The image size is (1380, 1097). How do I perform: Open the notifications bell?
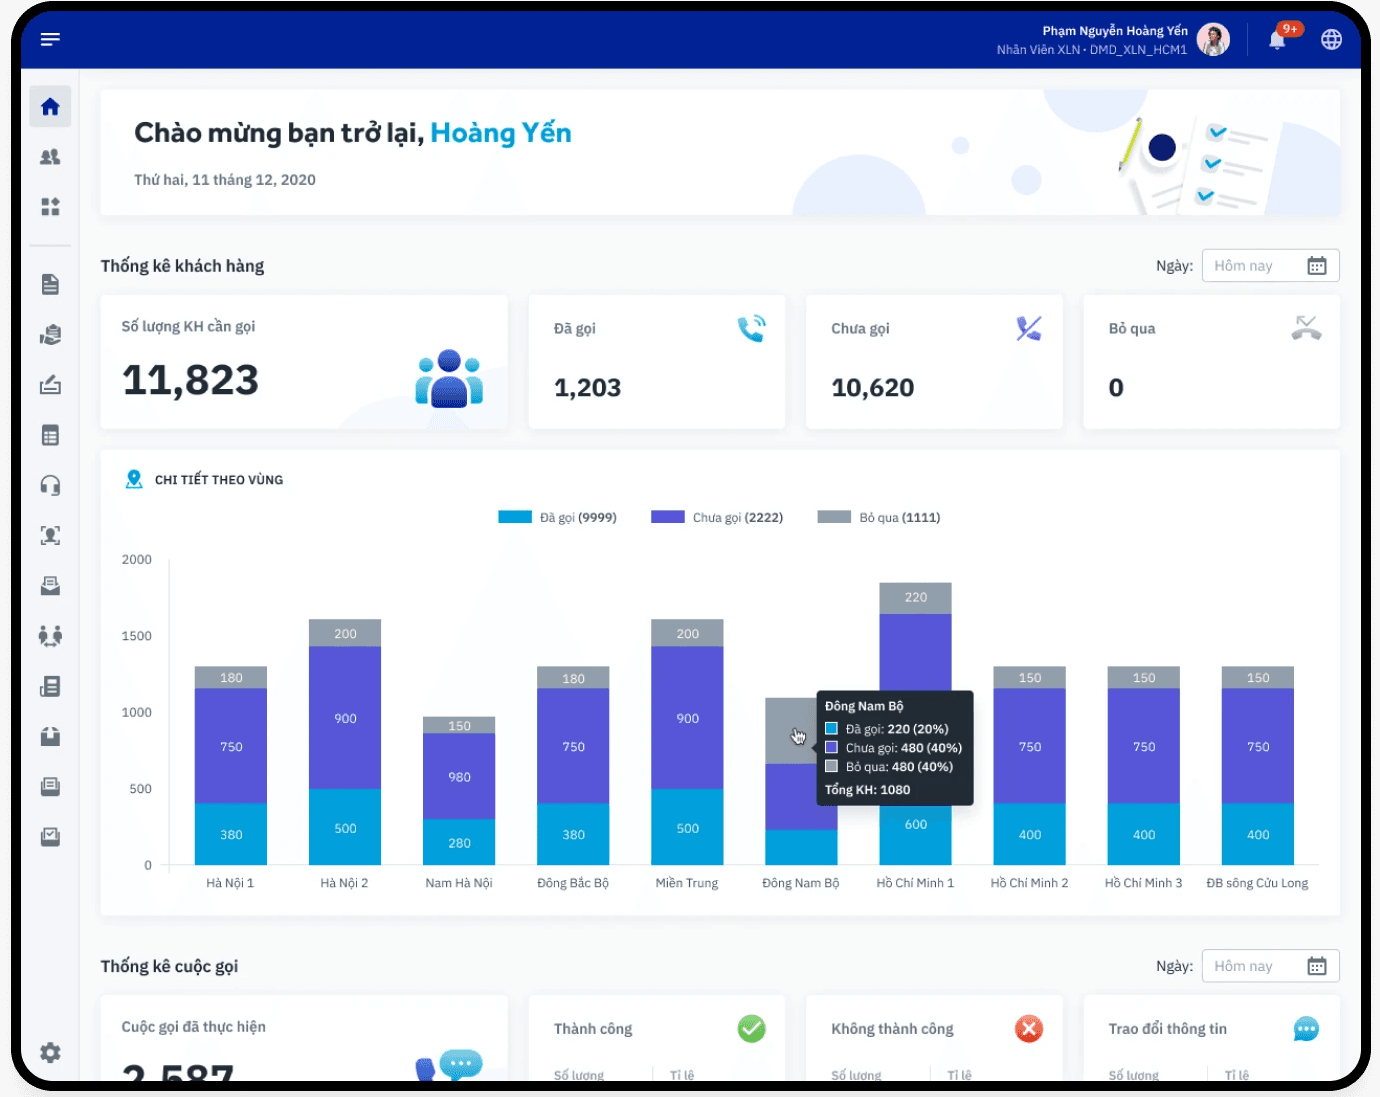pos(1277,40)
